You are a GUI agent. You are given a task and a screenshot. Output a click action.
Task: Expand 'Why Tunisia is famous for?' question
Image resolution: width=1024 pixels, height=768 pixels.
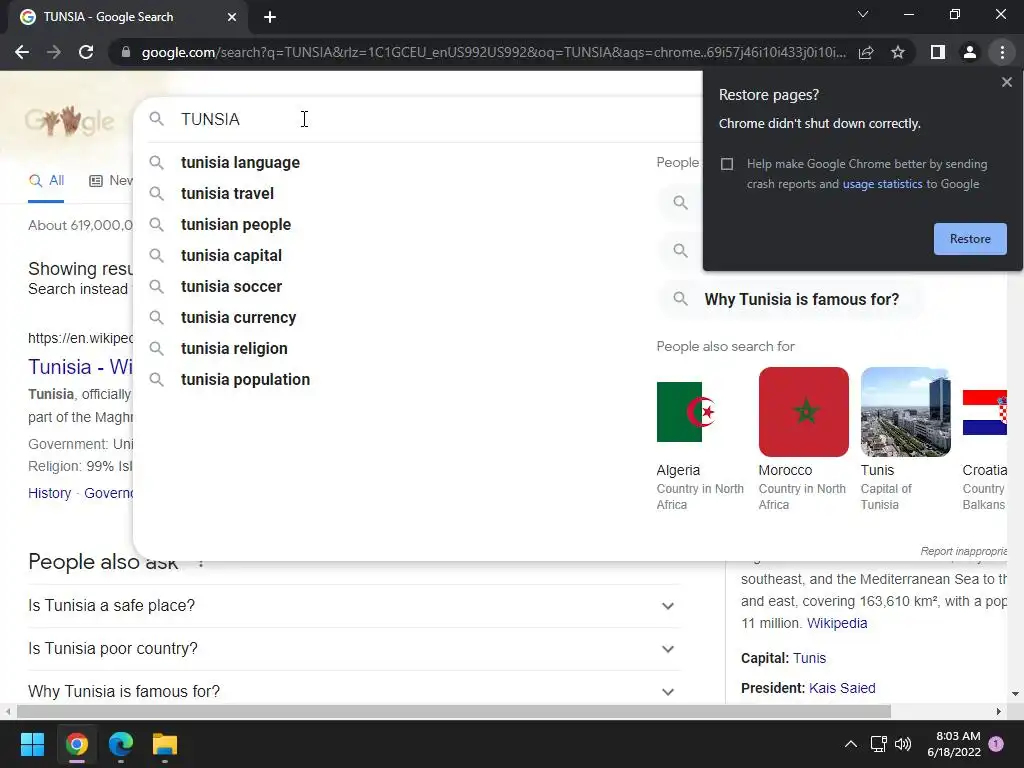pos(354,691)
